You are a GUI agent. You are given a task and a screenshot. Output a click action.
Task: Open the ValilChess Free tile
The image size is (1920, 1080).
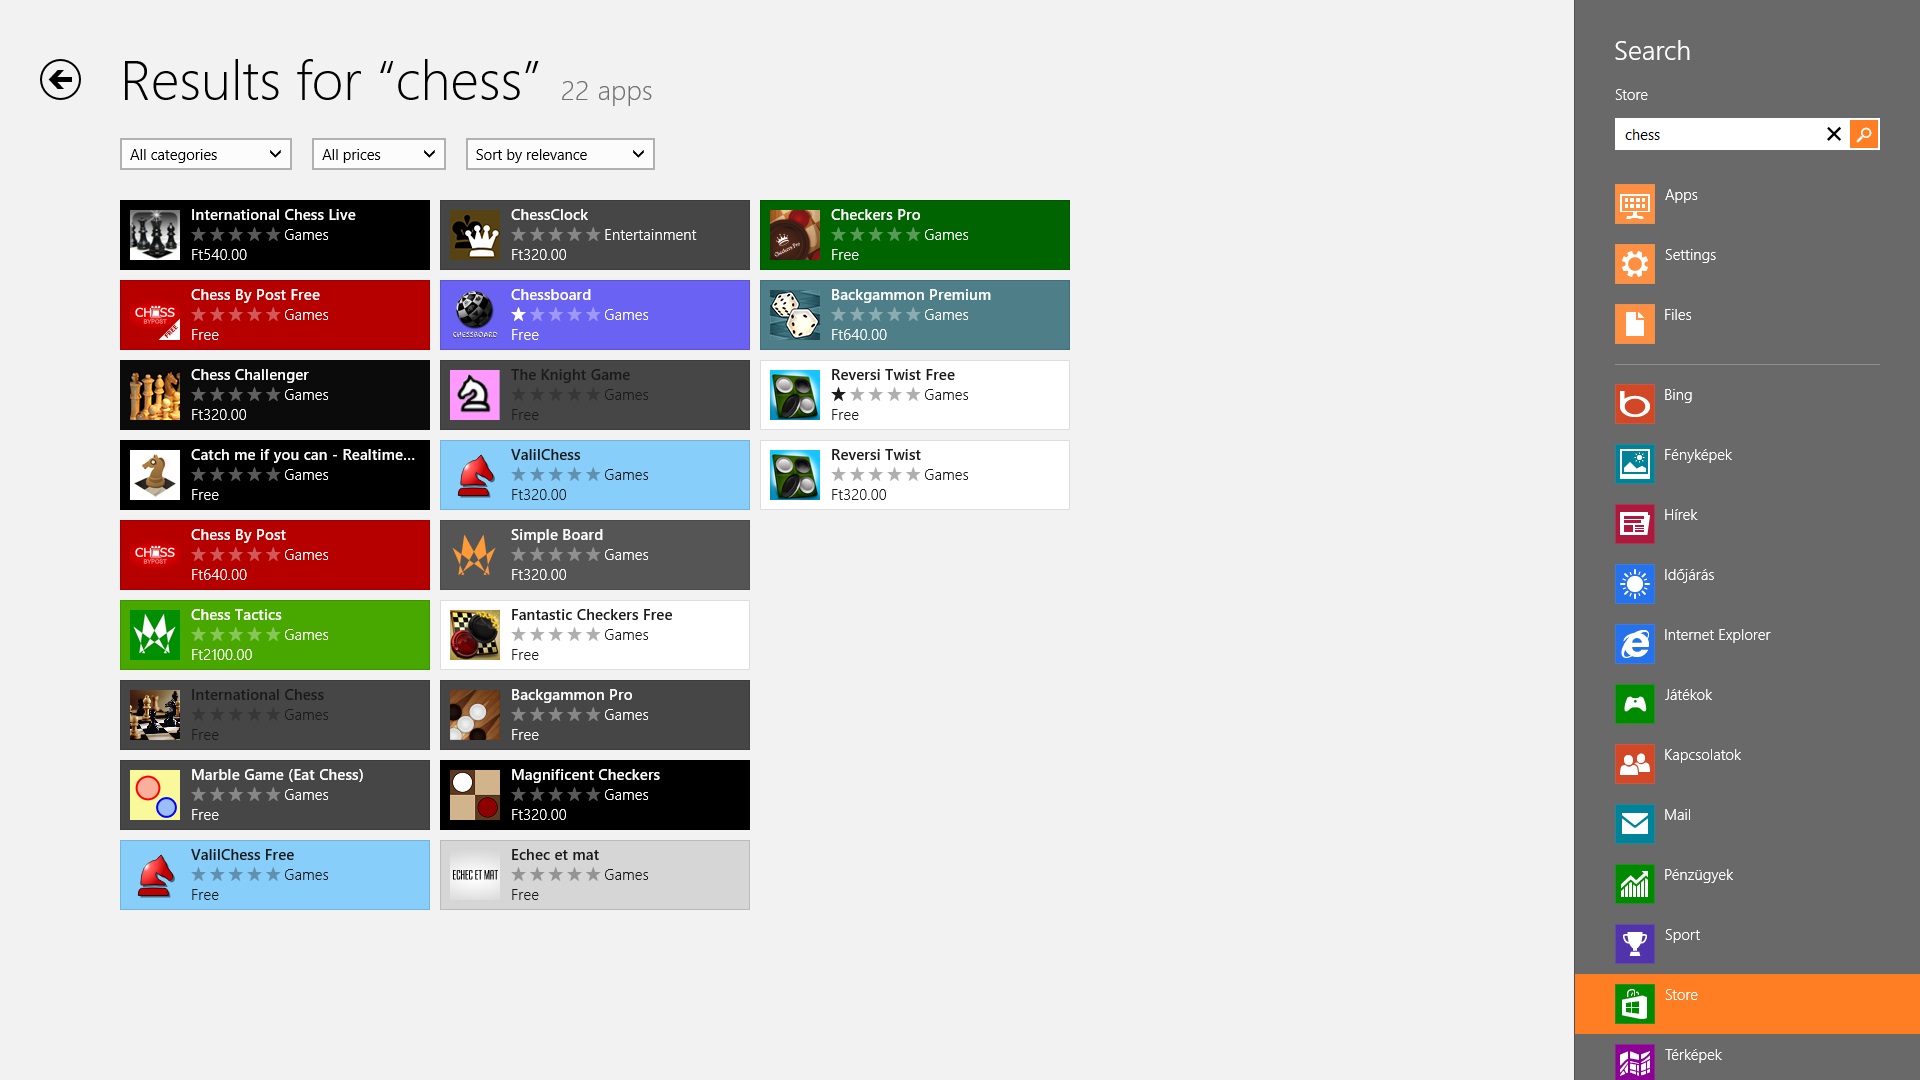tap(275, 875)
